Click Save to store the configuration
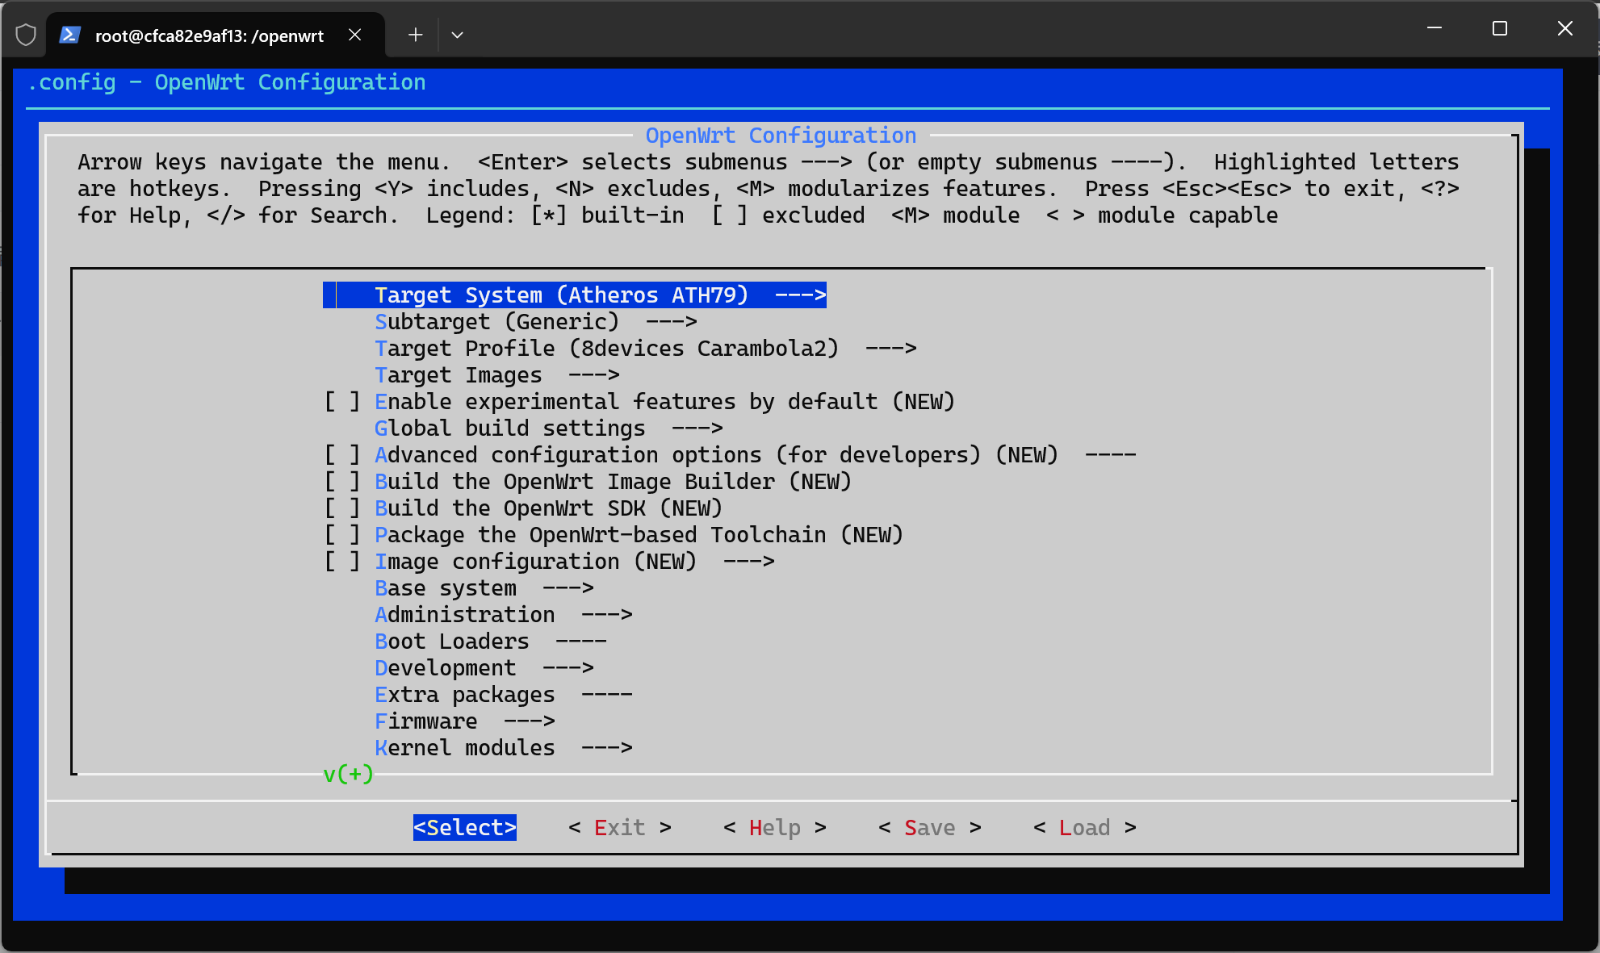This screenshot has width=1600, height=953. (928, 827)
